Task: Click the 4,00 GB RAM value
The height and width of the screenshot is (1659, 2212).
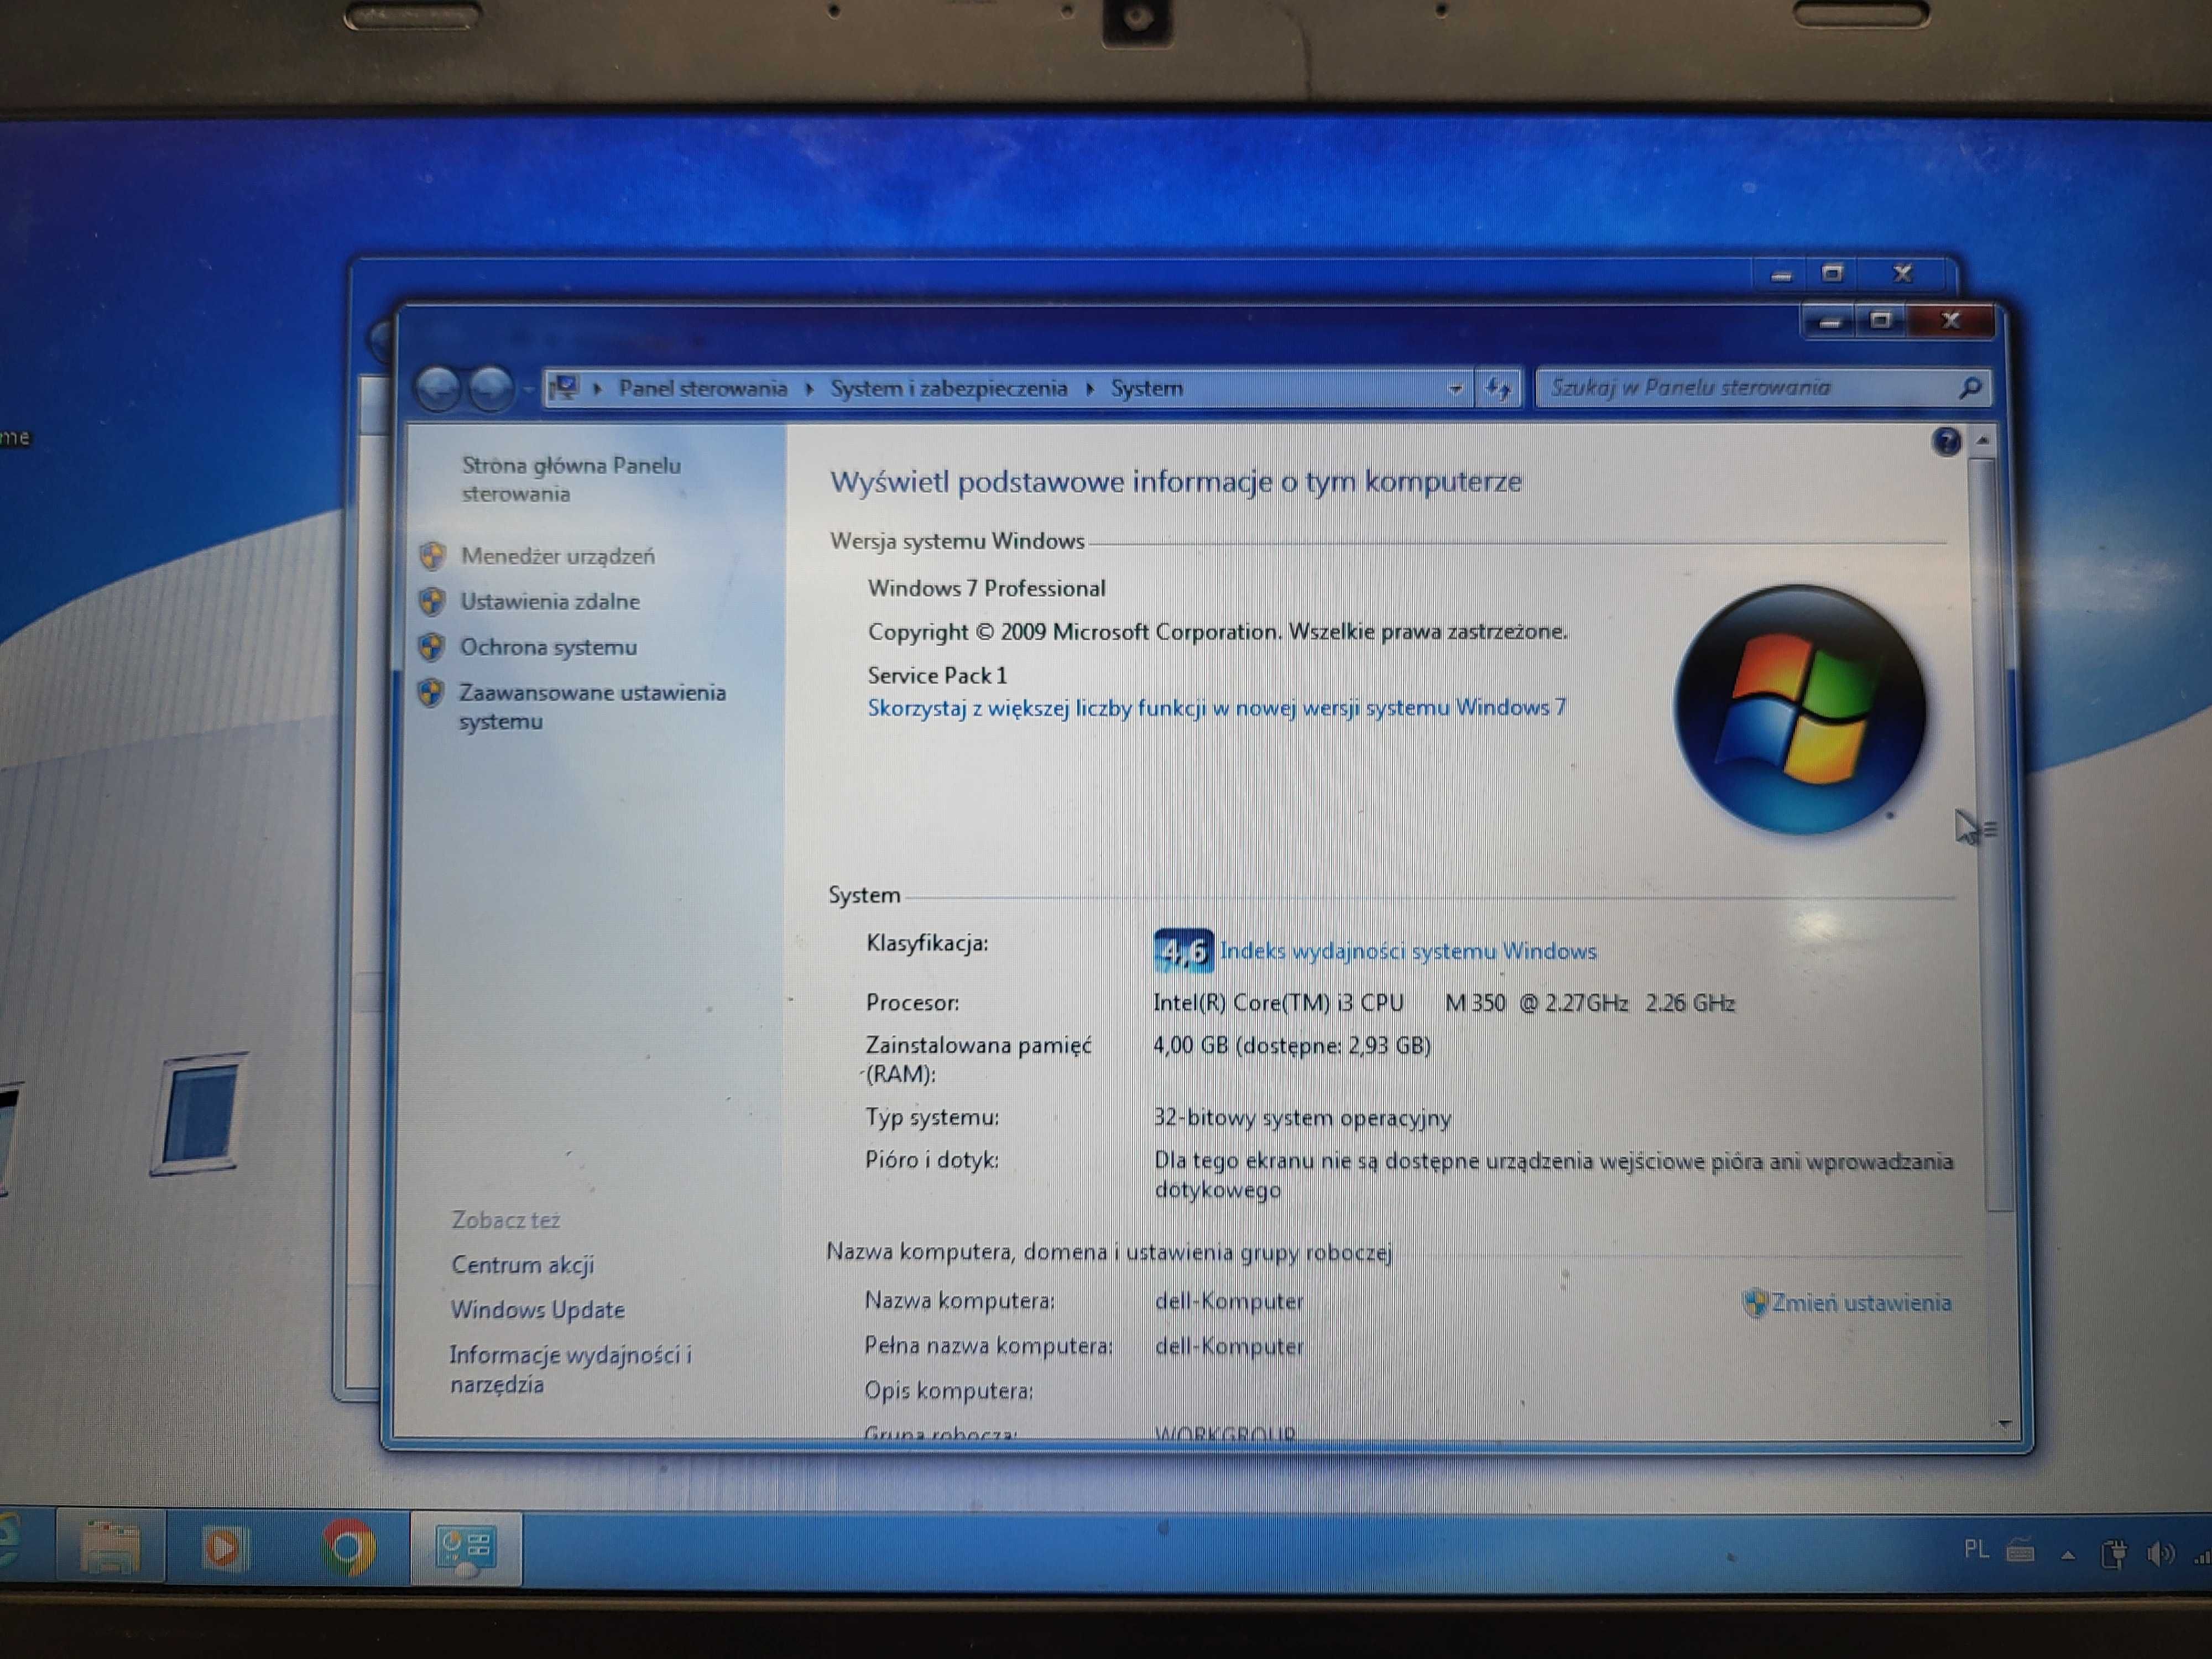Action: [1291, 1046]
